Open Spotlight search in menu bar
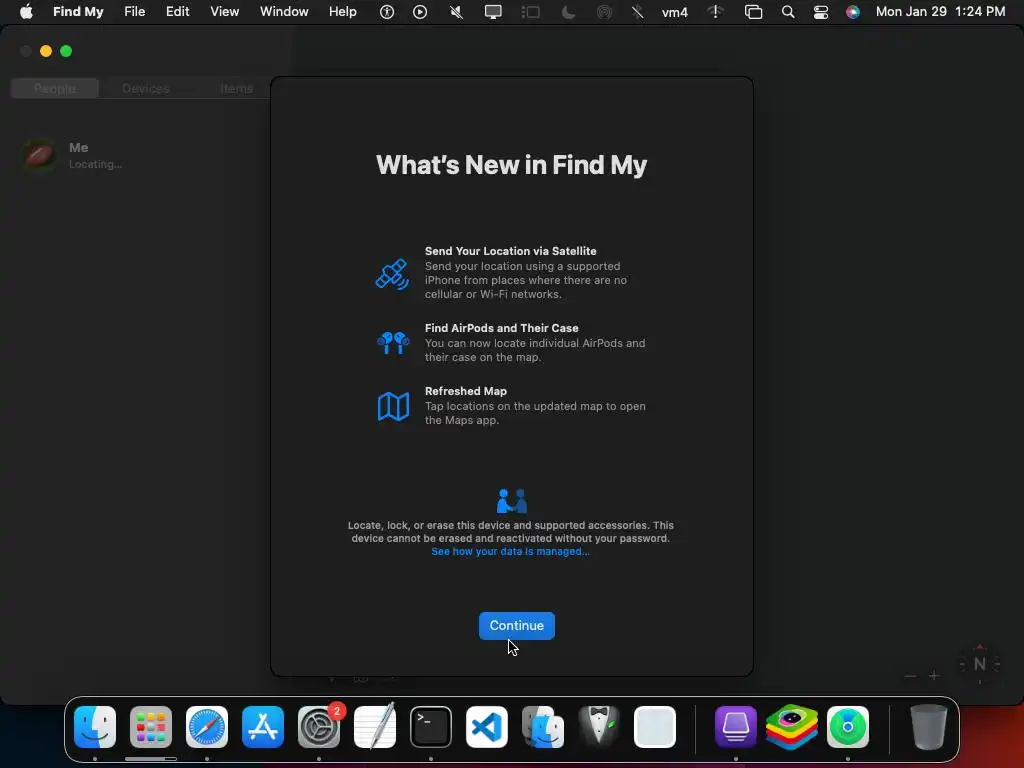This screenshot has height=768, width=1024. 788,12
